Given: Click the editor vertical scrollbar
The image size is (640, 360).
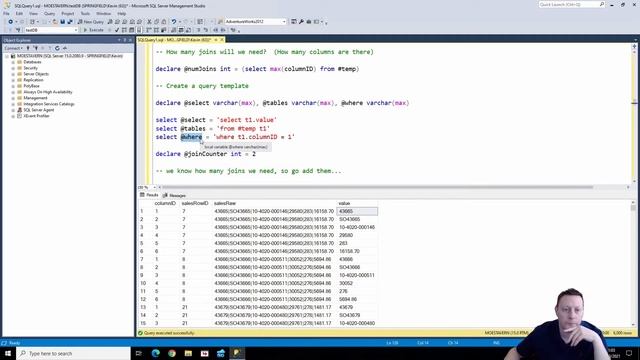Looking at the screenshot, I should pyautogui.click(x=634, y=113).
